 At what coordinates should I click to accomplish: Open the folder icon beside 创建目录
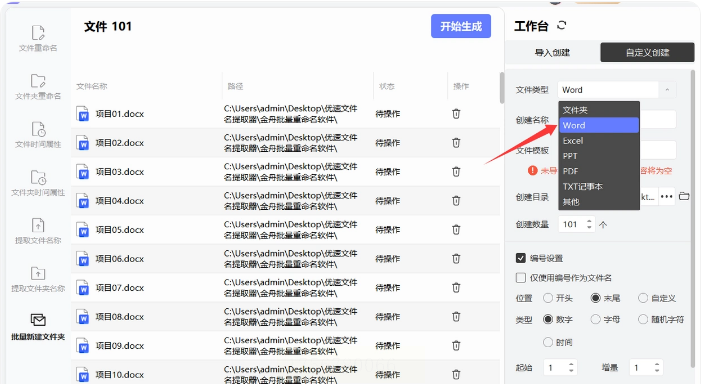tap(684, 196)
